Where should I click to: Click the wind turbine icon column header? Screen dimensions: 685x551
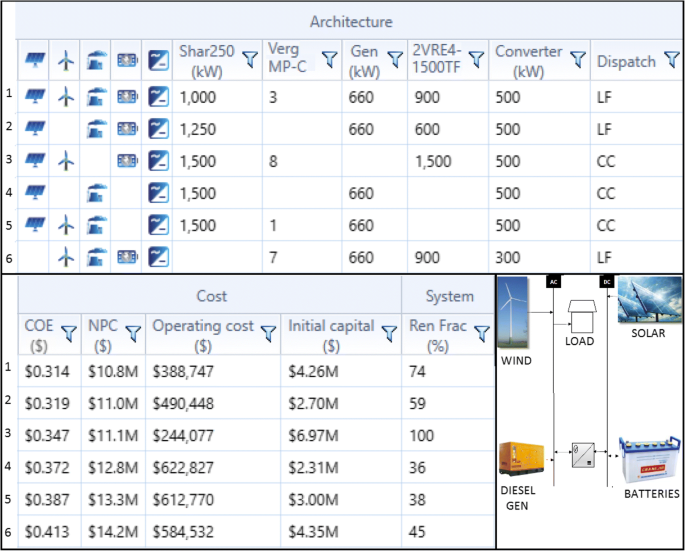66,62
